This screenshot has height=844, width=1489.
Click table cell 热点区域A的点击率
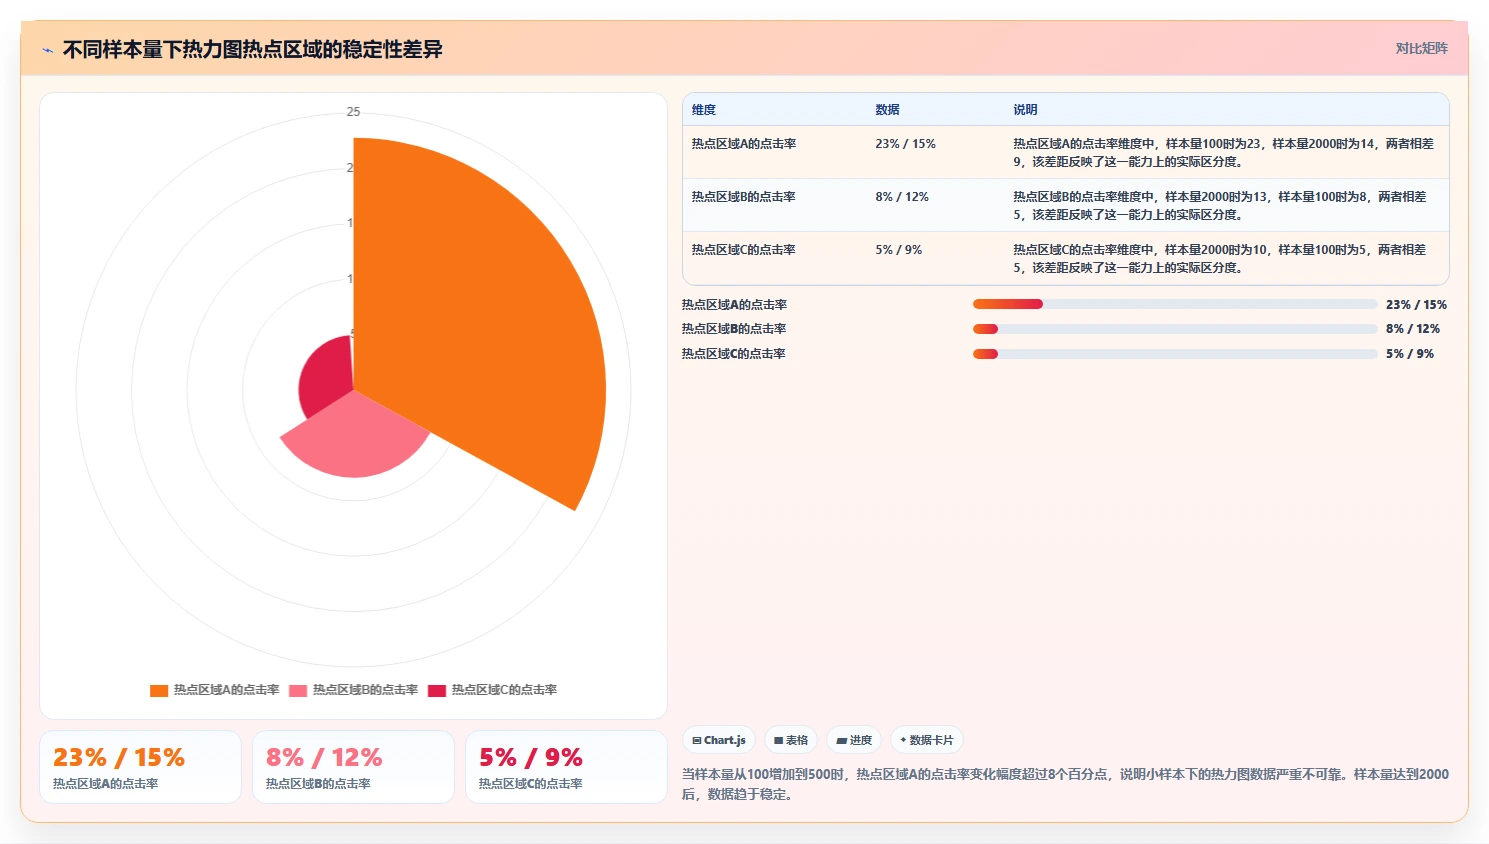point(744,144)
